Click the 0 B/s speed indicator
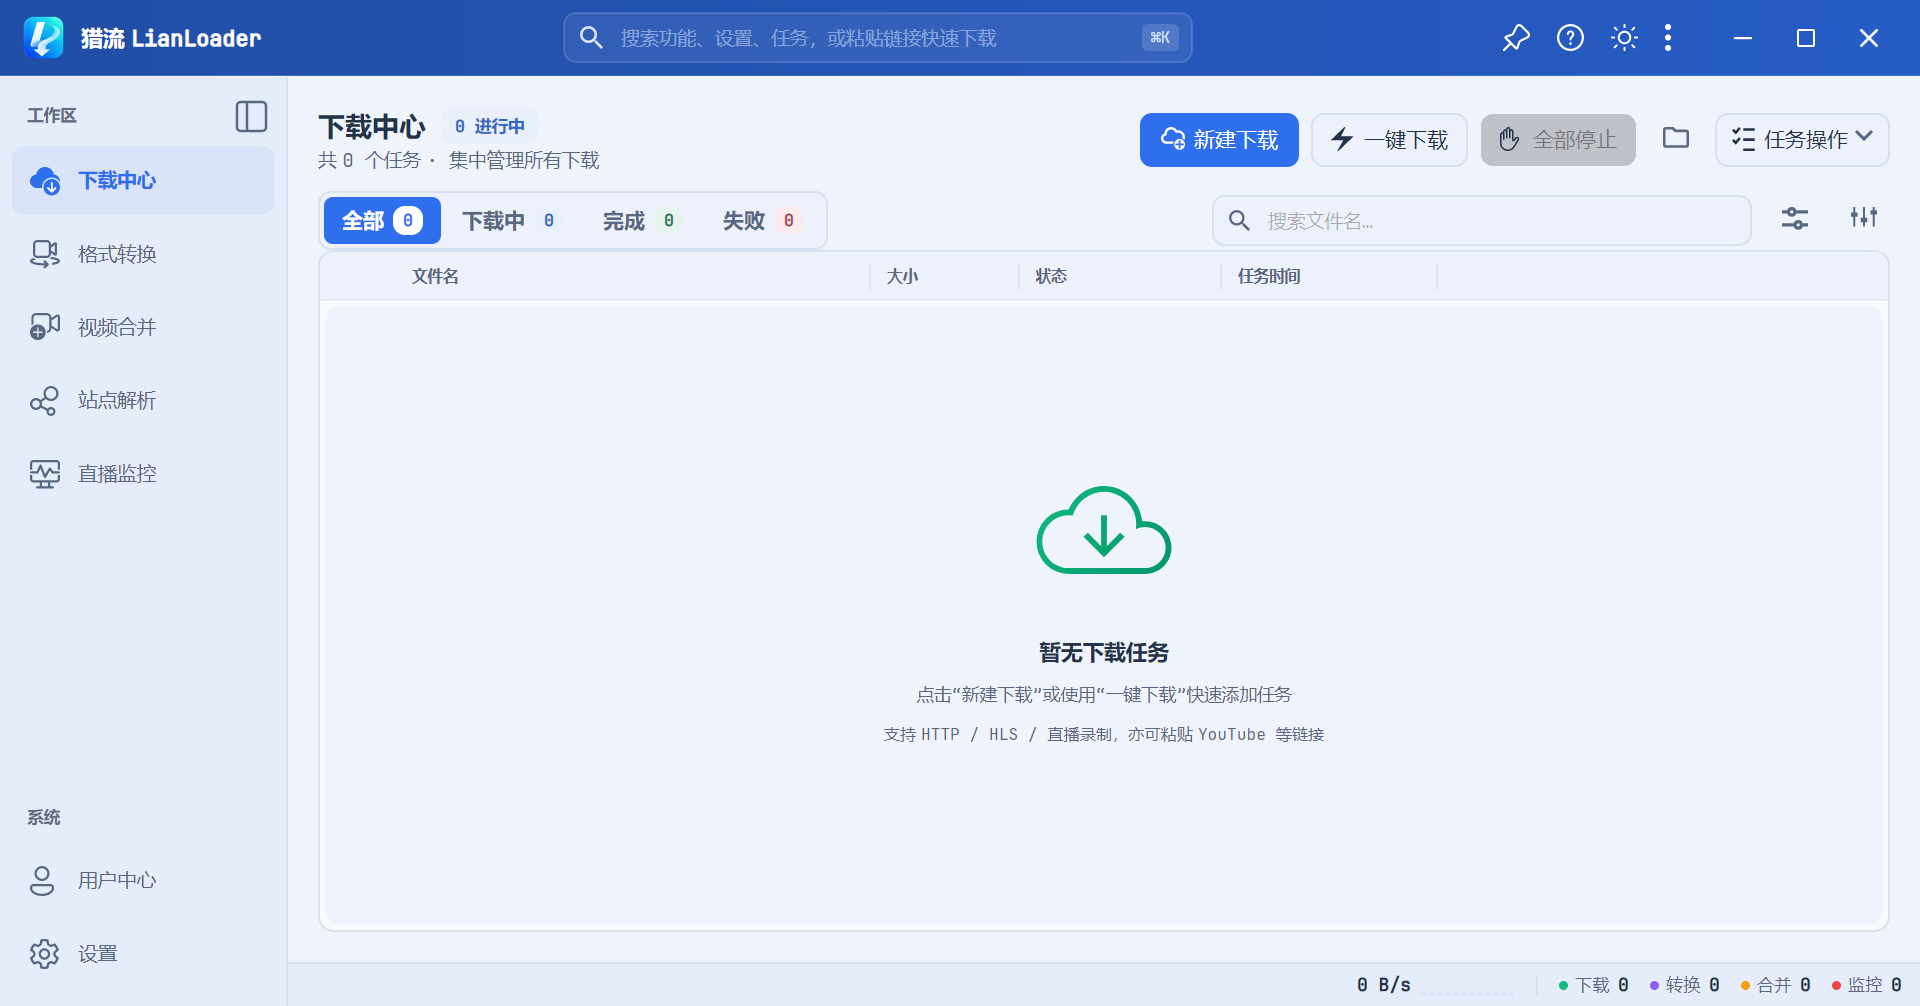 tap(1384, 985)
